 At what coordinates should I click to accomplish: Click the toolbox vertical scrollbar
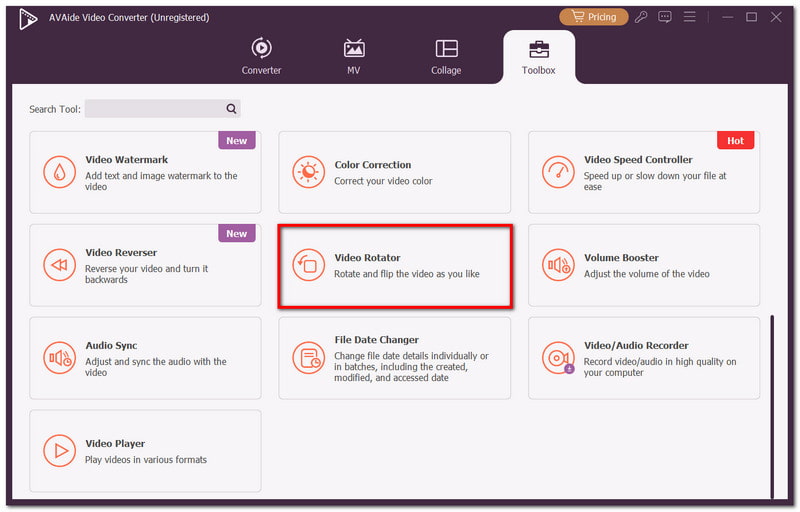[772, 406]
